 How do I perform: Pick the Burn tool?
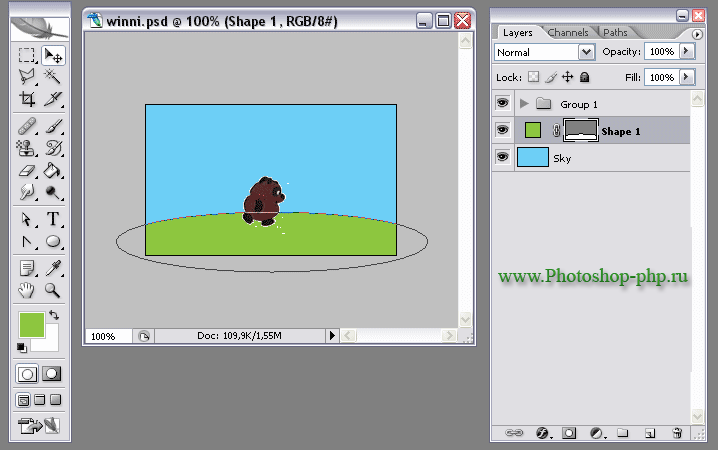[53, 192]
